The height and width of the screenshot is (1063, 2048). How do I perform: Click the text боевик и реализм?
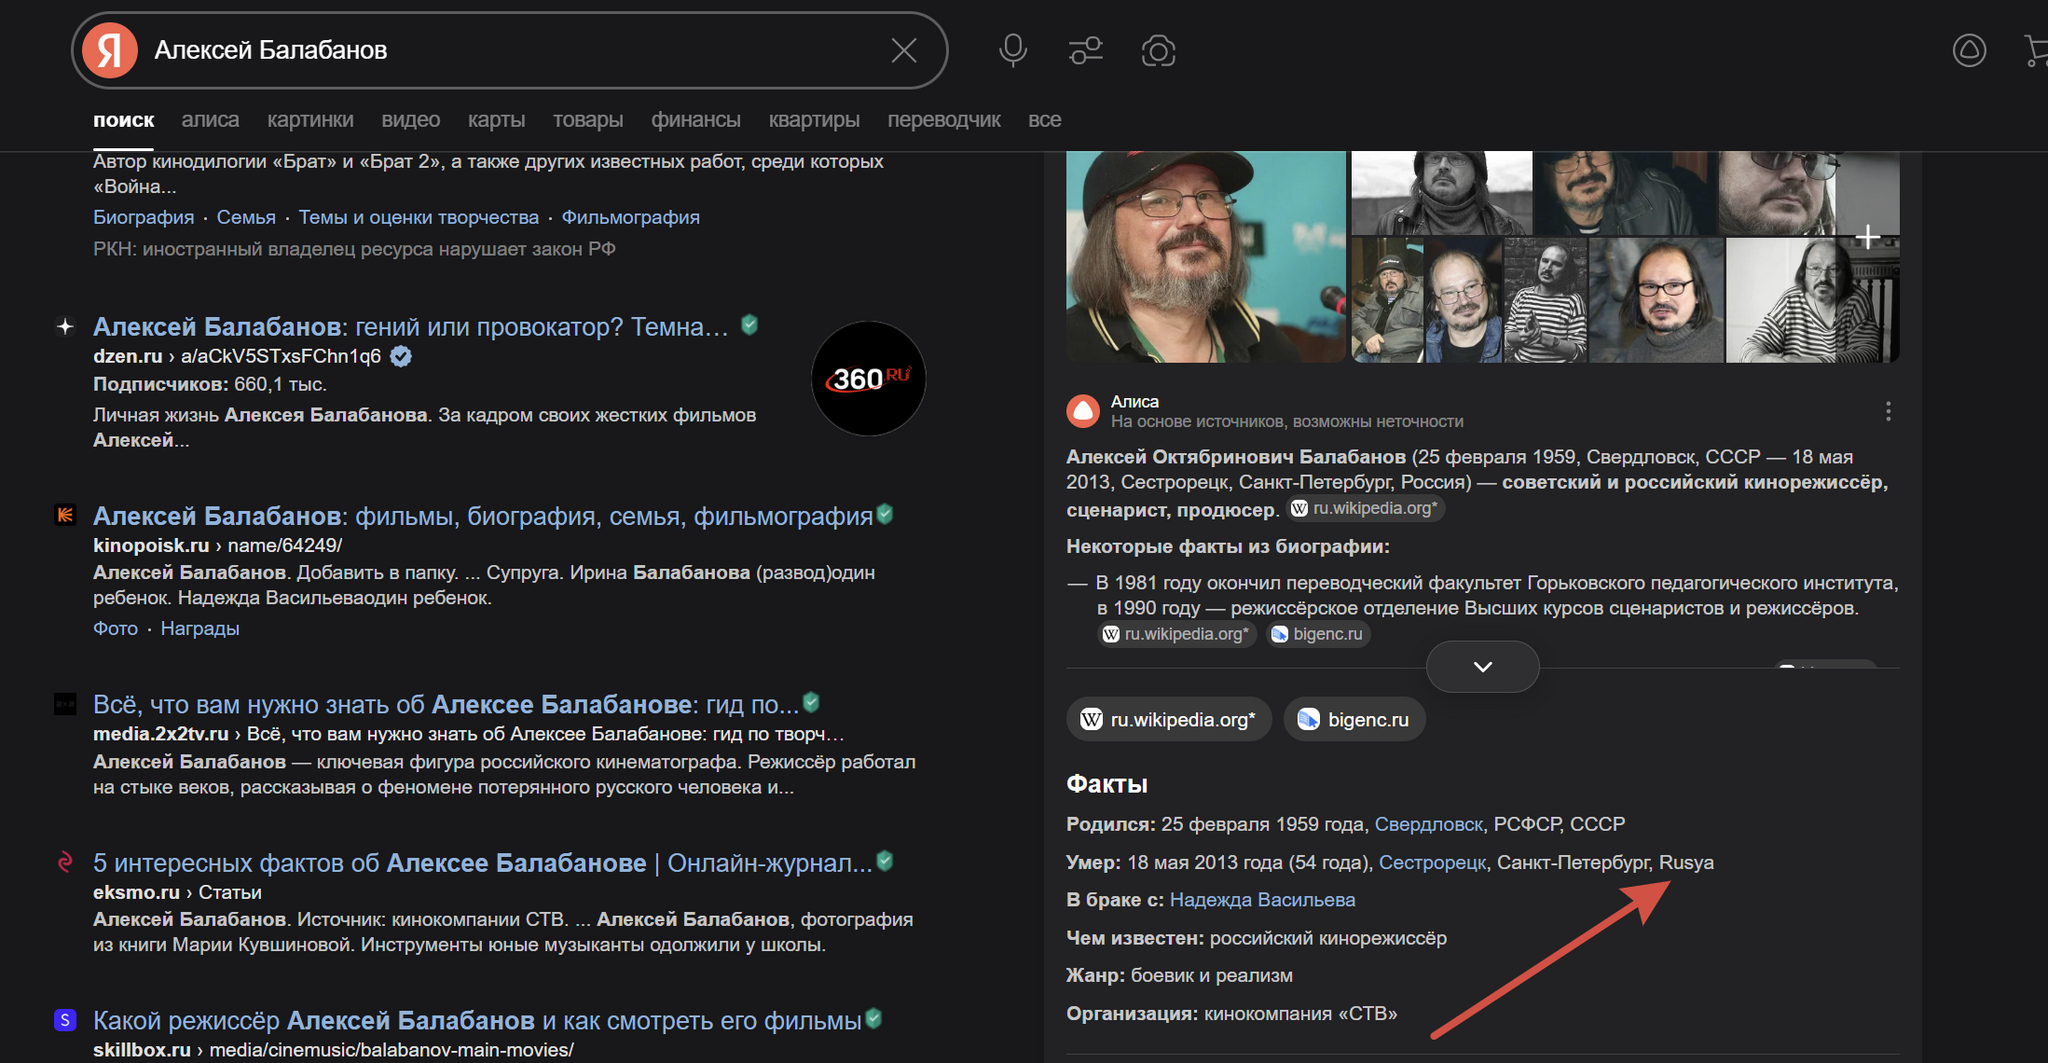pos(1211,975)
